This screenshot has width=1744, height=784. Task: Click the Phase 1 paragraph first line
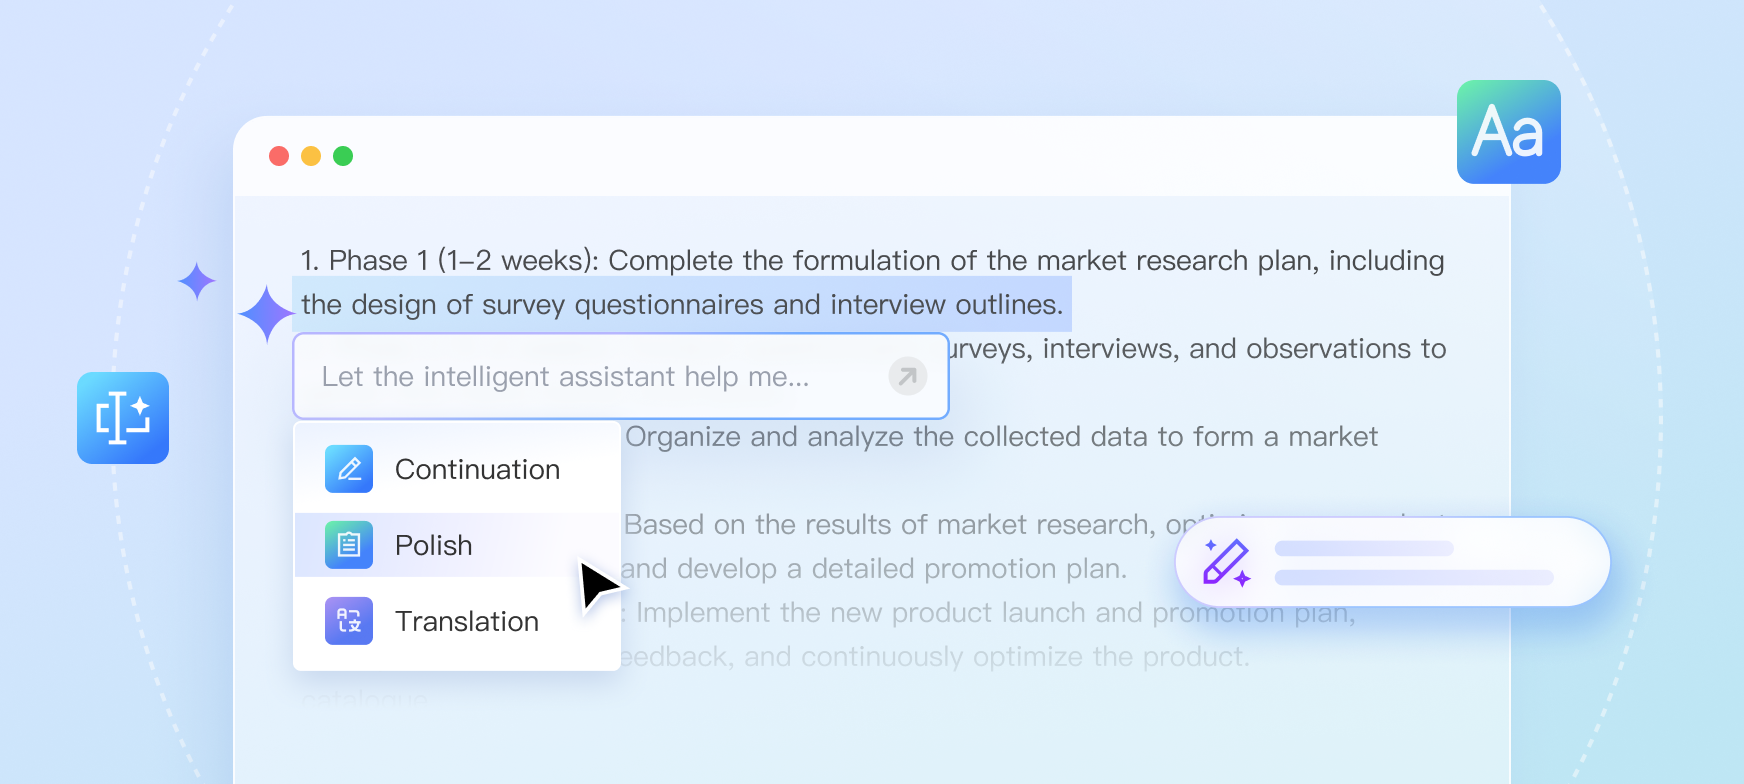[x=872, y=261]
